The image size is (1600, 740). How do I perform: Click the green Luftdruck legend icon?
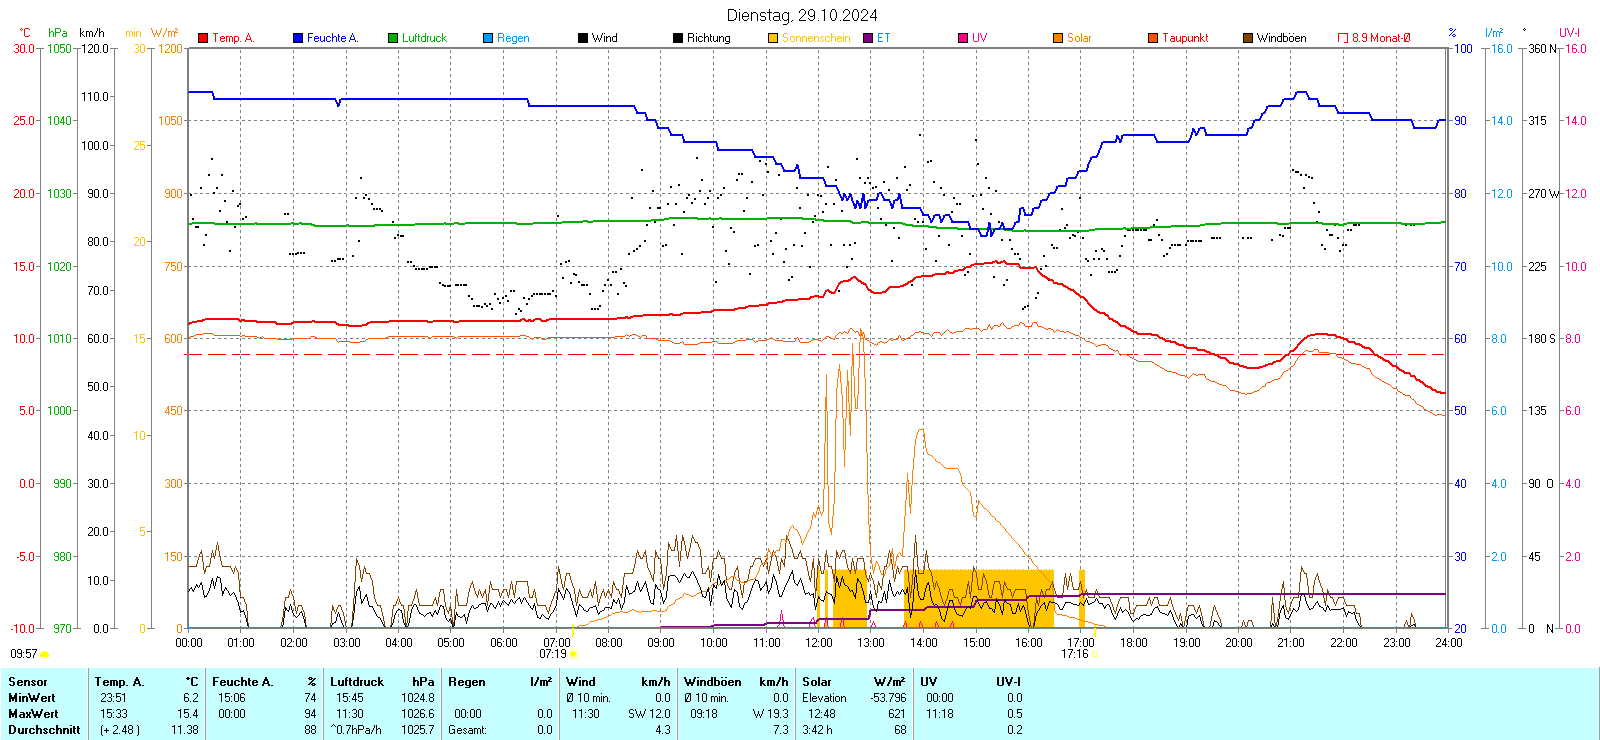coord(393,38)
